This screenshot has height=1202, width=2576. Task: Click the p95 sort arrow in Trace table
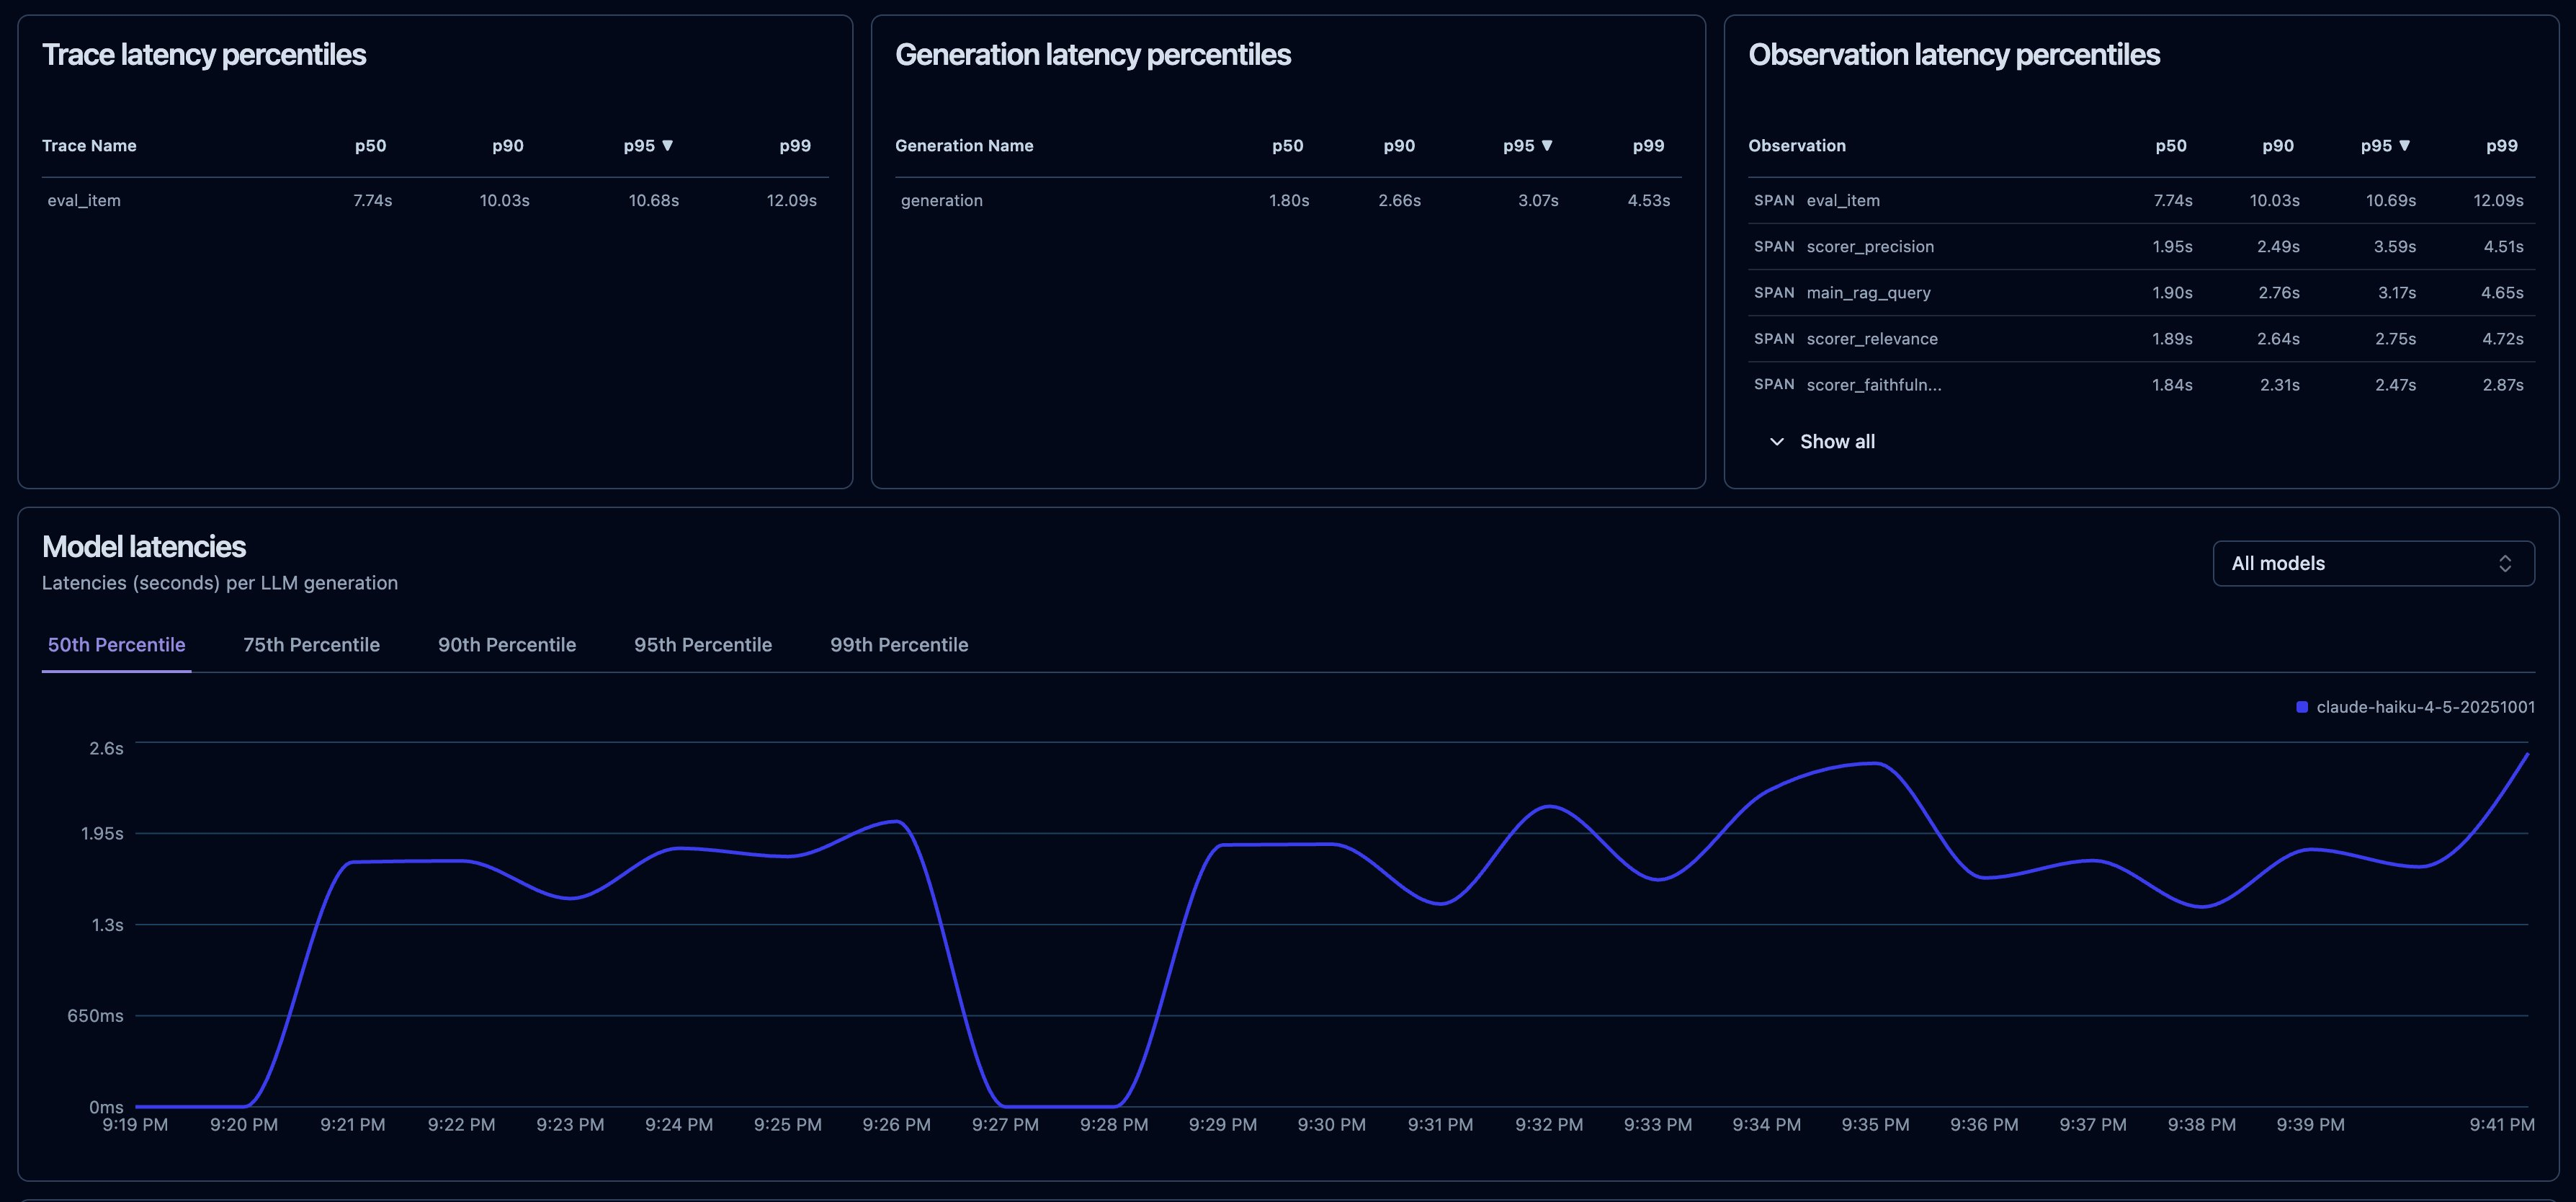pos(668,146)
